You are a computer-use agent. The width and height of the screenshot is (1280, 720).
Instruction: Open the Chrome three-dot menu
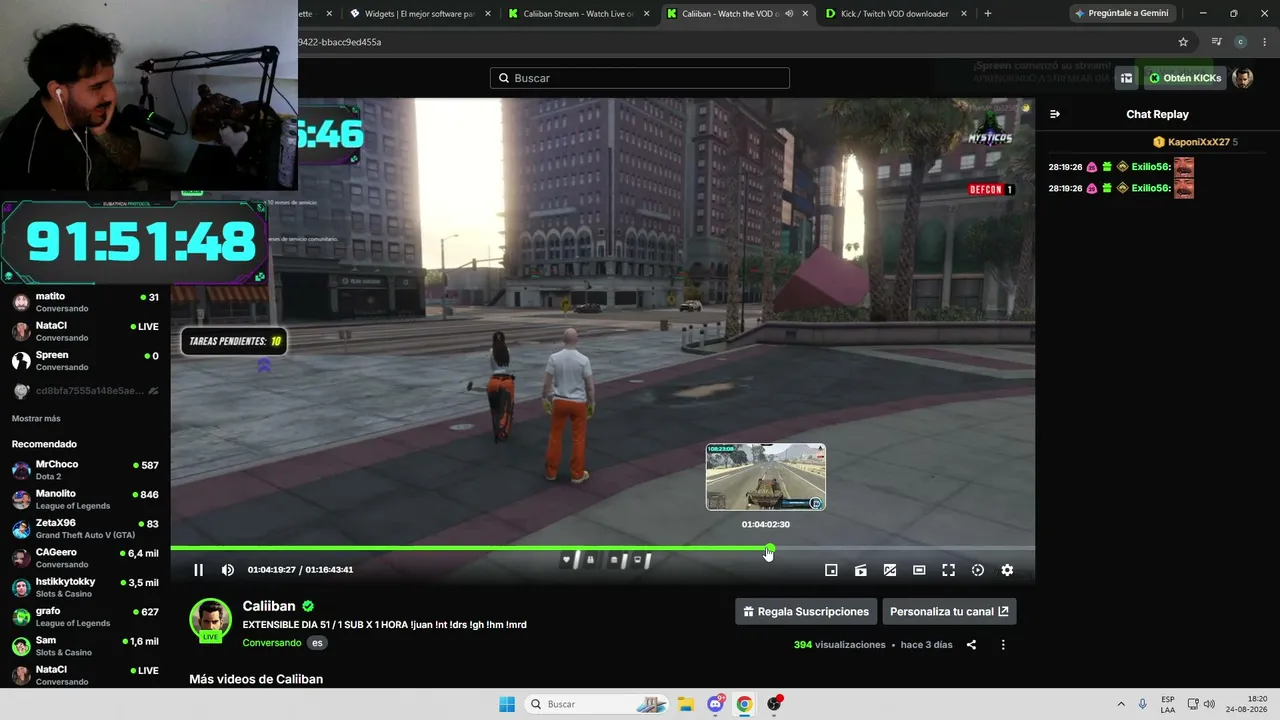coord(1265,42)
